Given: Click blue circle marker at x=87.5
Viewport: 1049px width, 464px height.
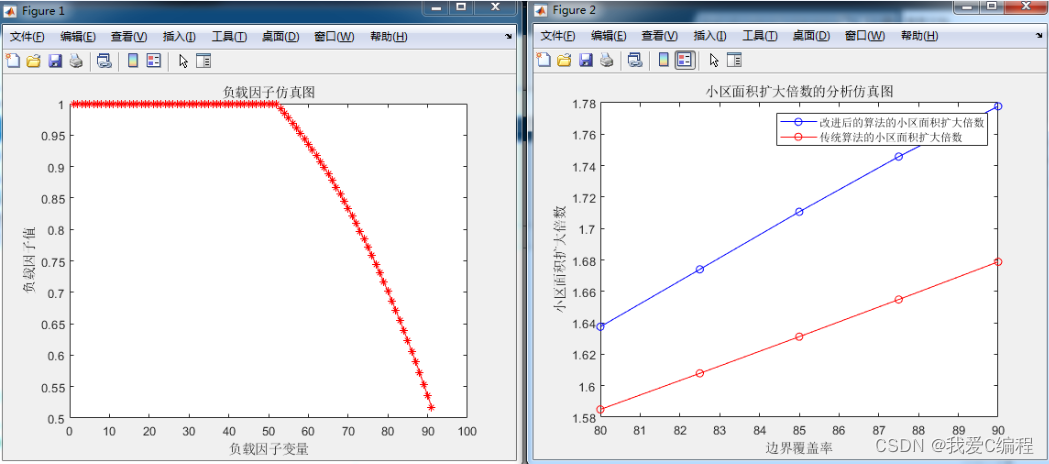Looking at the screenshot, I should (x=898, y=156).
